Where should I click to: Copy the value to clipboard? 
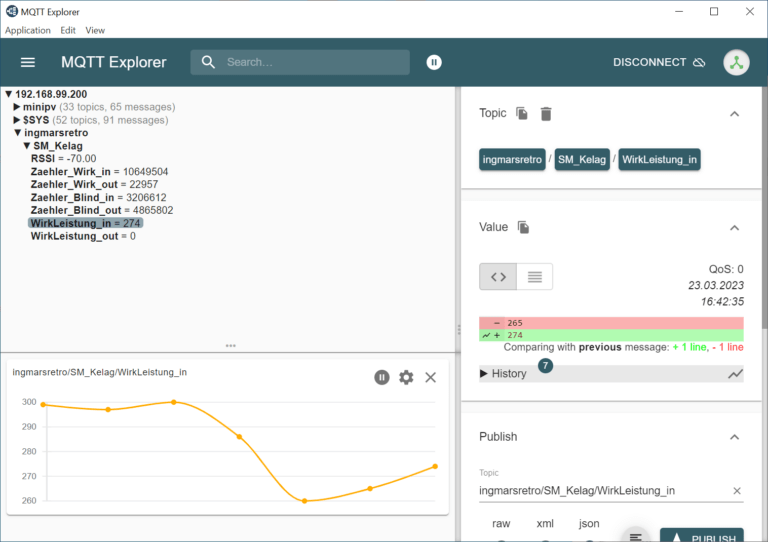[x=524, y=228]
